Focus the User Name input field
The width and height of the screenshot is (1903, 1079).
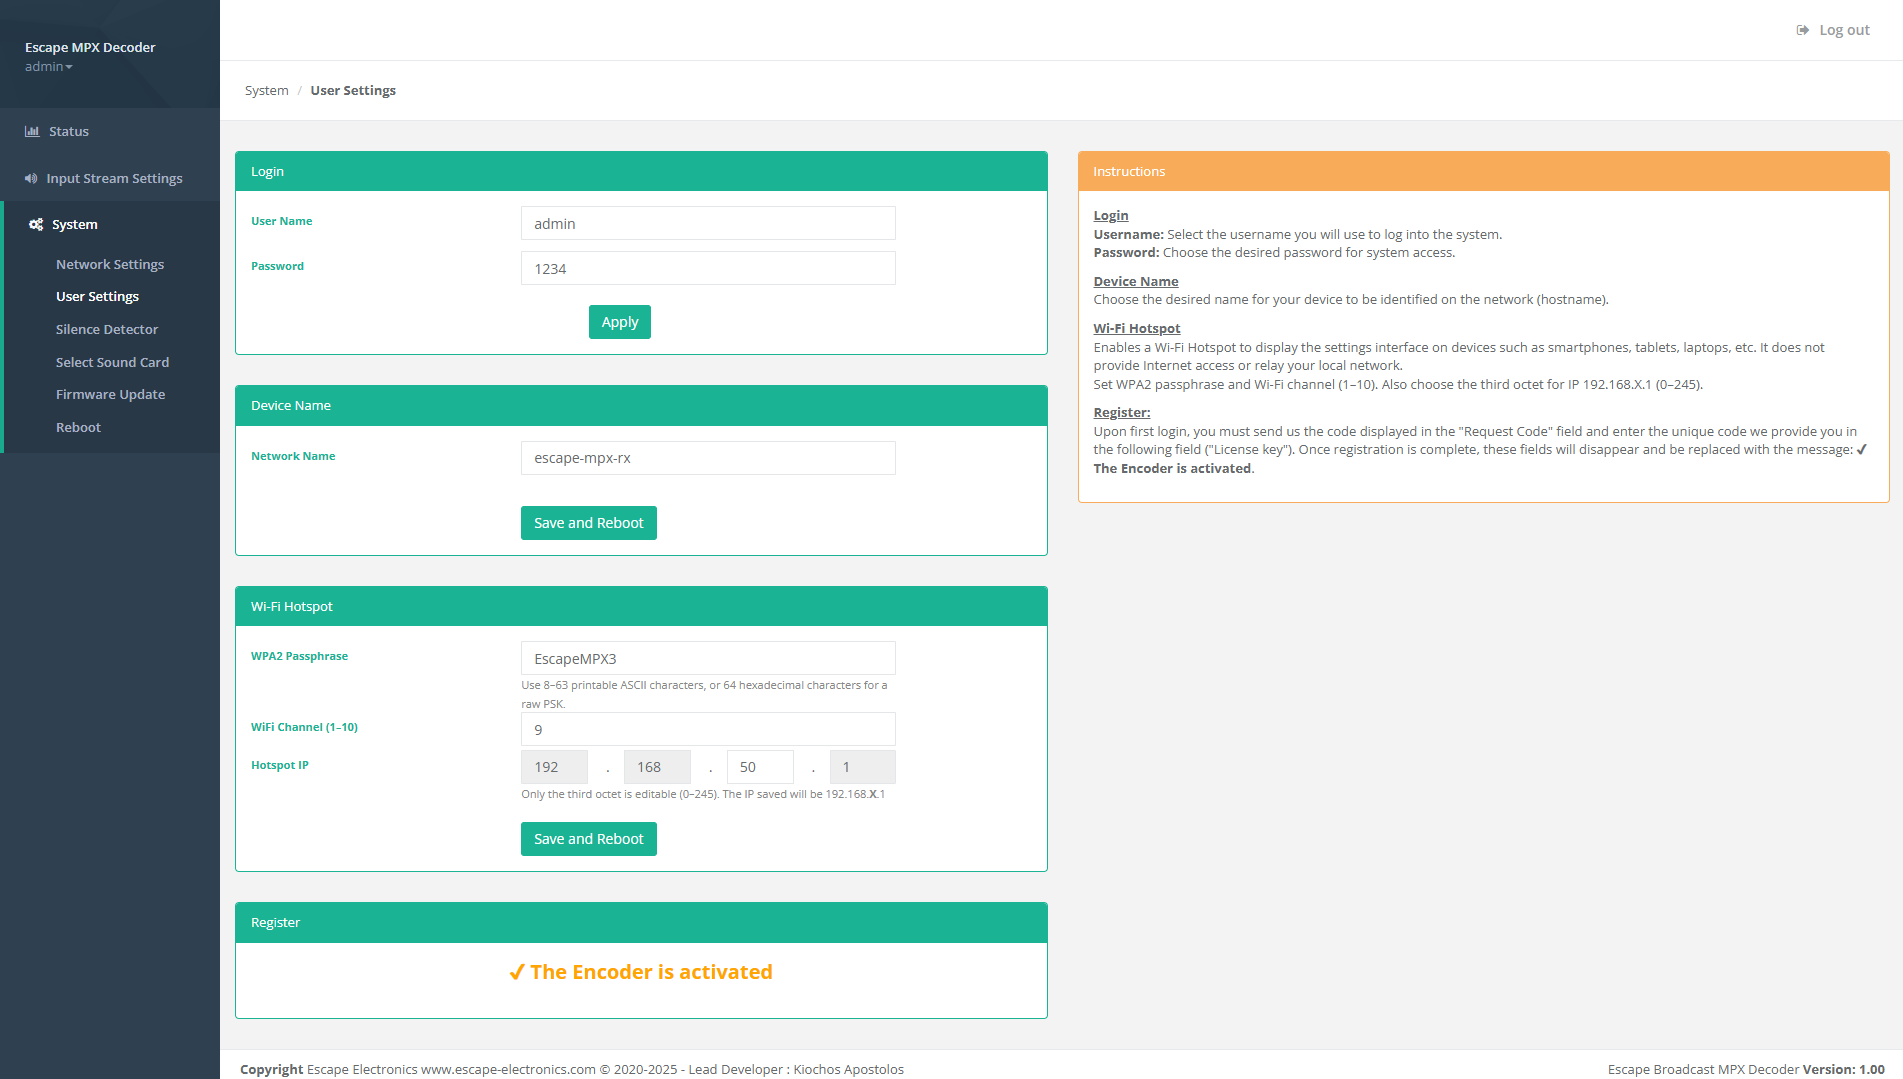(707, 223)
